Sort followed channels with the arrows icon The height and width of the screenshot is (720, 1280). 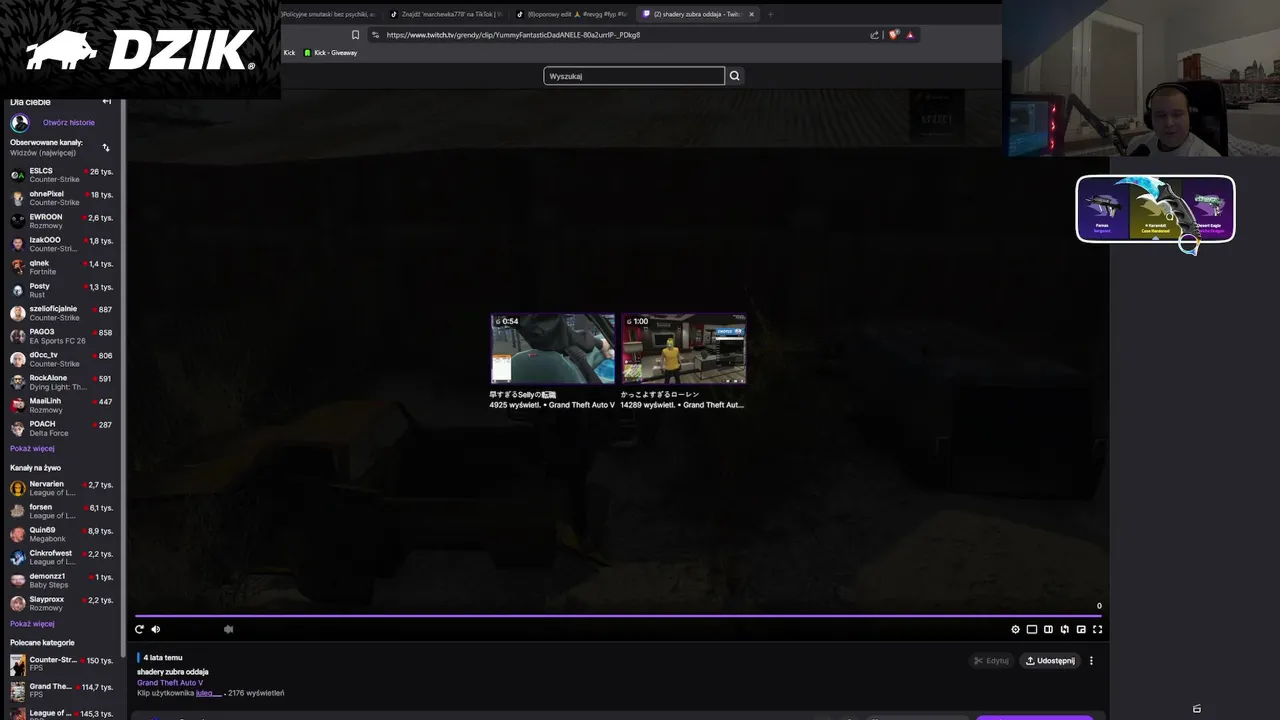[x=106, y=147]
